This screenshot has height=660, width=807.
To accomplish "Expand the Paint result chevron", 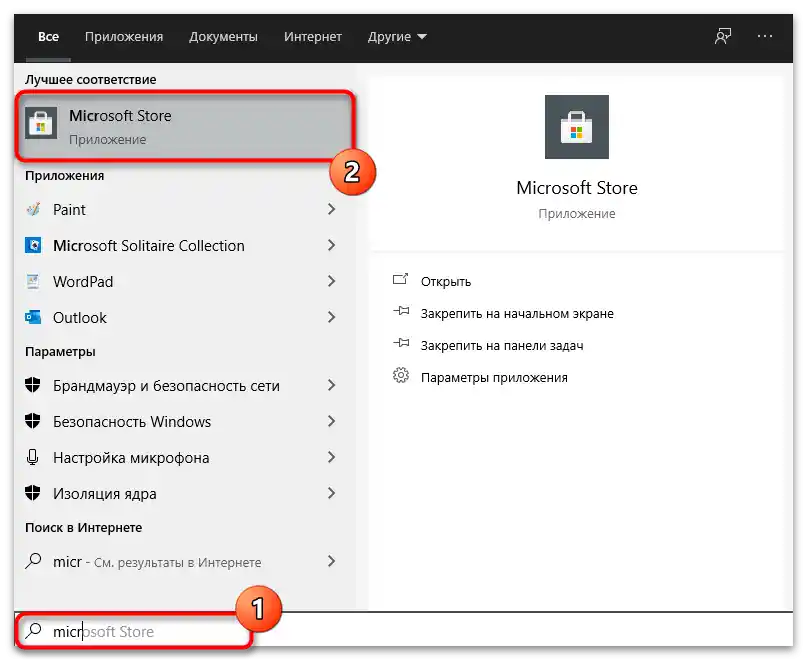I will coord(331,209).
